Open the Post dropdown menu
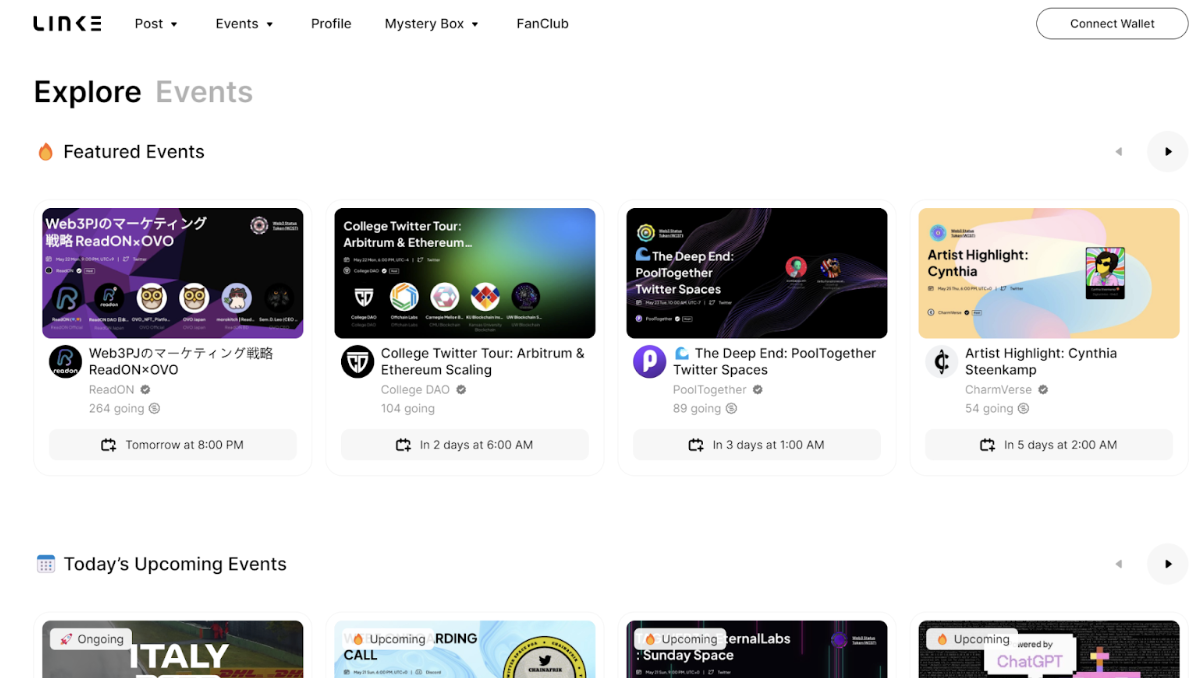The image size is (1202, 678). (x=156, y=24)
